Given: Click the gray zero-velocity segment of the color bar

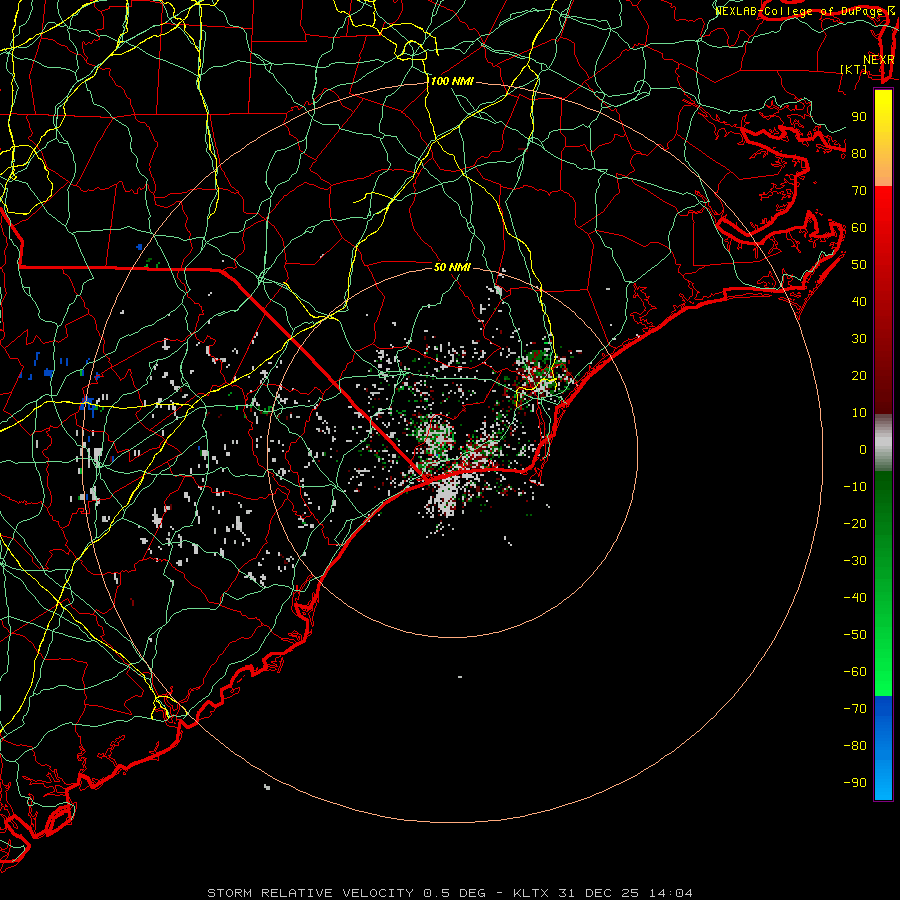Looking at the screenshot, I should click(883, 443).
